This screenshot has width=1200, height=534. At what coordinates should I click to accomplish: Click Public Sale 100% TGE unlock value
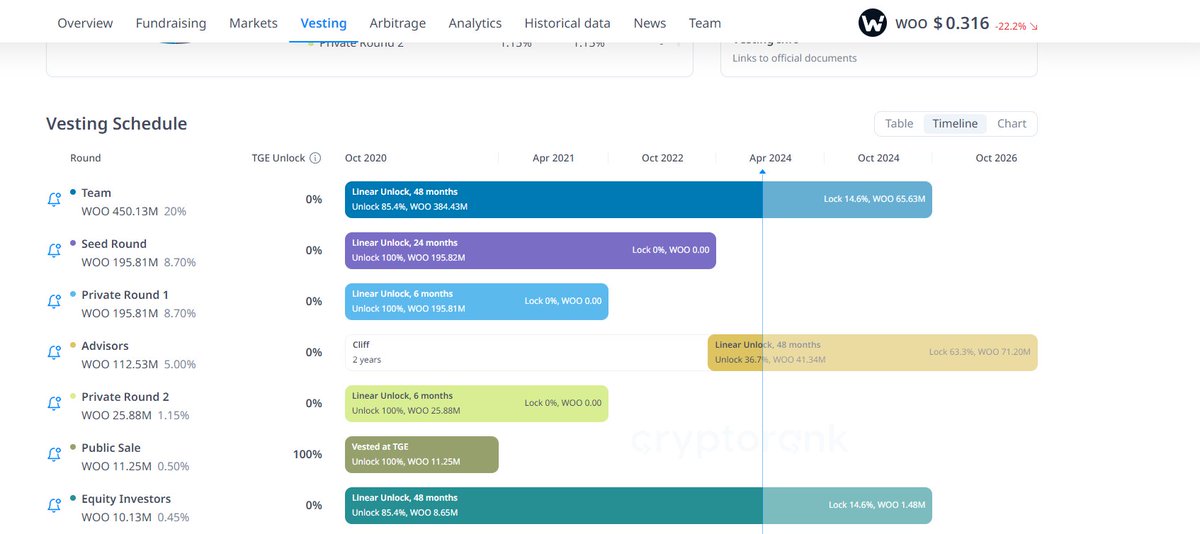307,455
